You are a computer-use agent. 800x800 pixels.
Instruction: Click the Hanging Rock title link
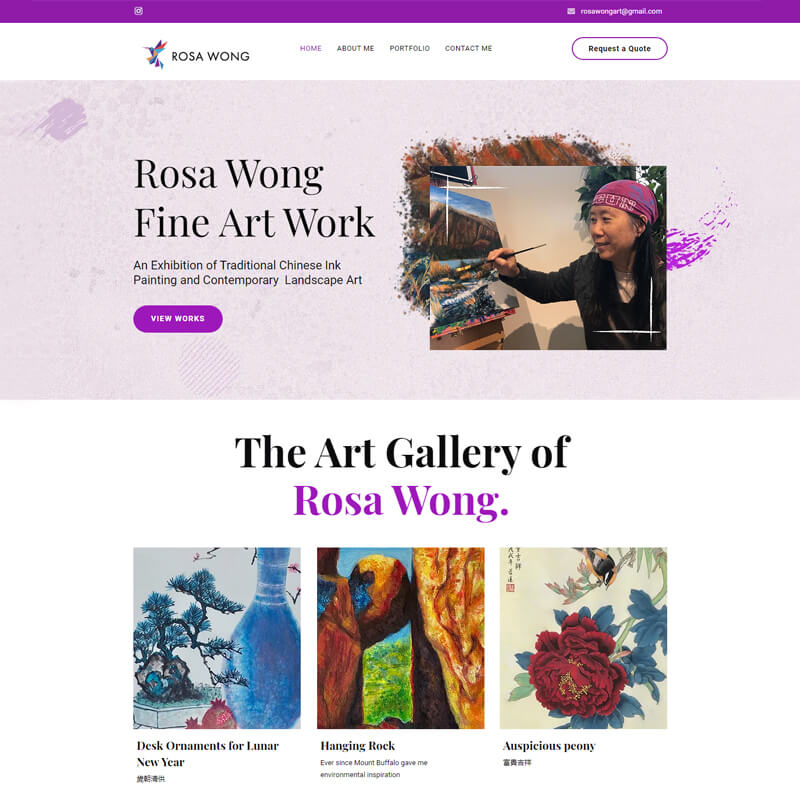coord(358,746)
